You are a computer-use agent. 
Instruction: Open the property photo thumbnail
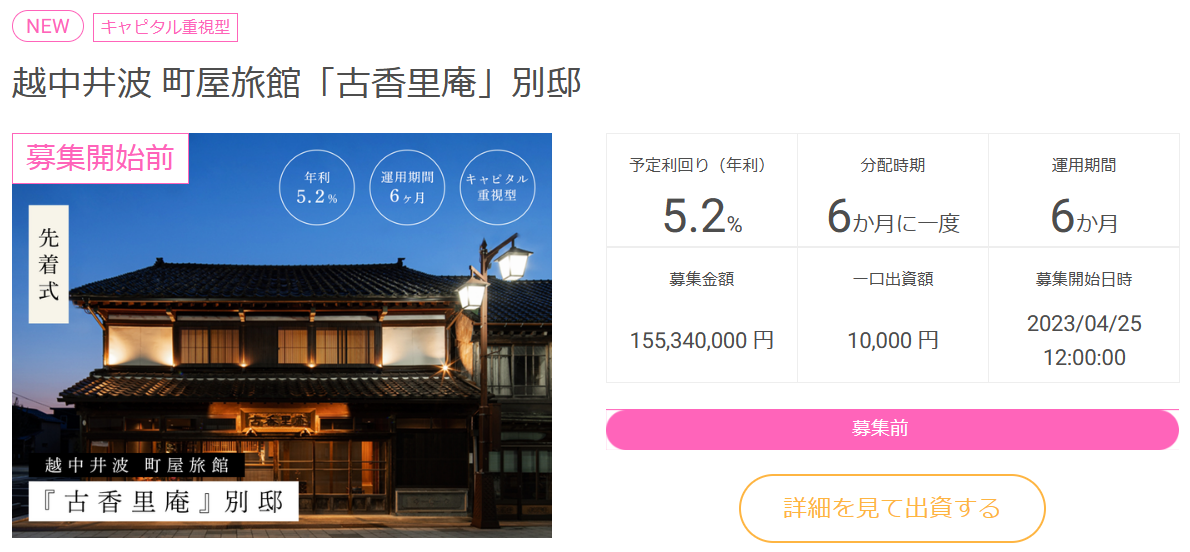pyautogui.click(x=282, y=336)
